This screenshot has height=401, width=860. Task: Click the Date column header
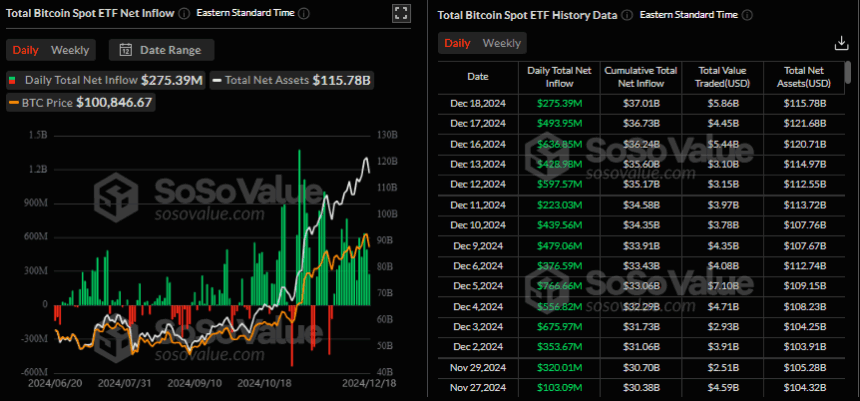[x=478, y=77]
